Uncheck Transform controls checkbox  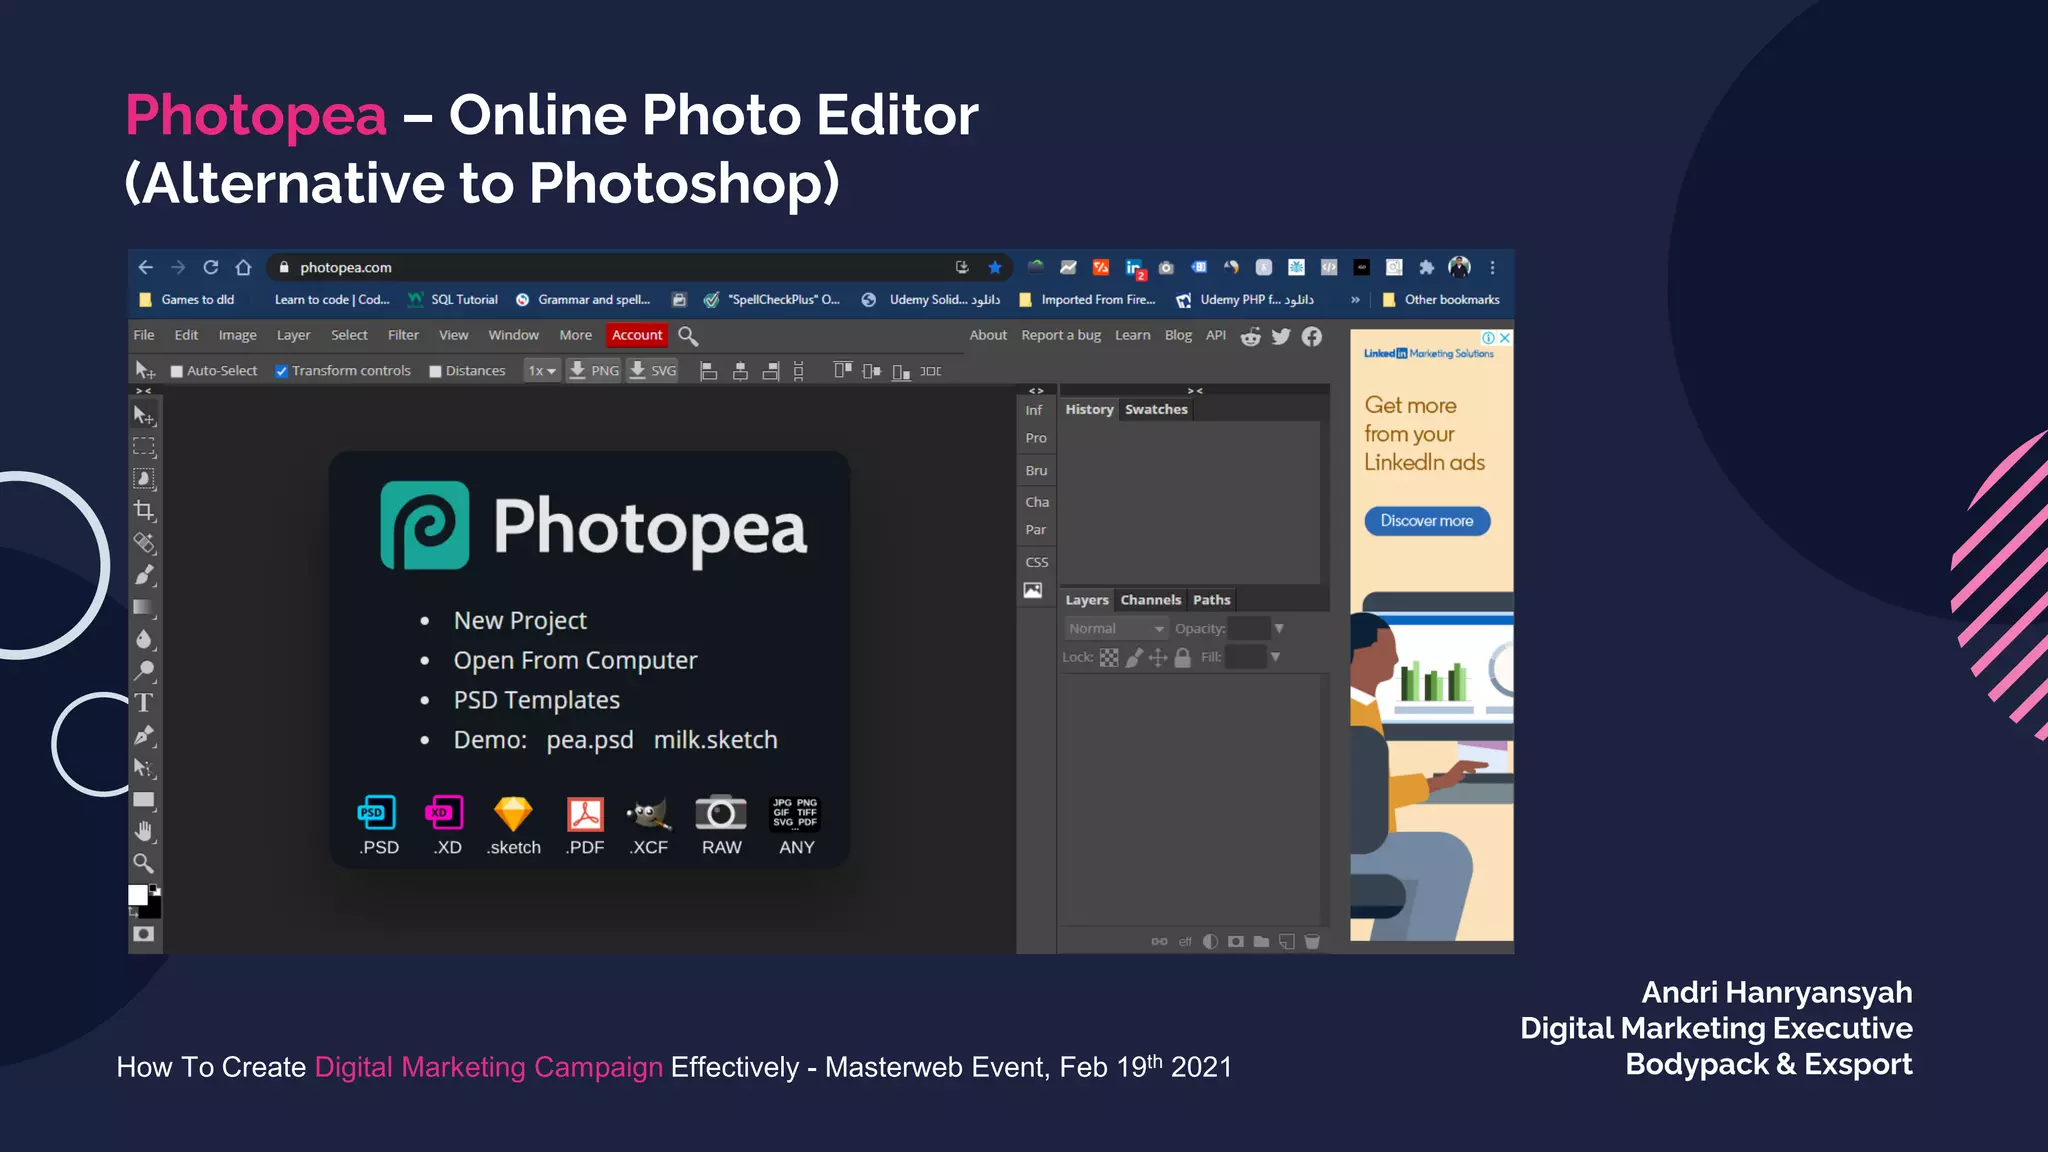click(x=282, y=371)
